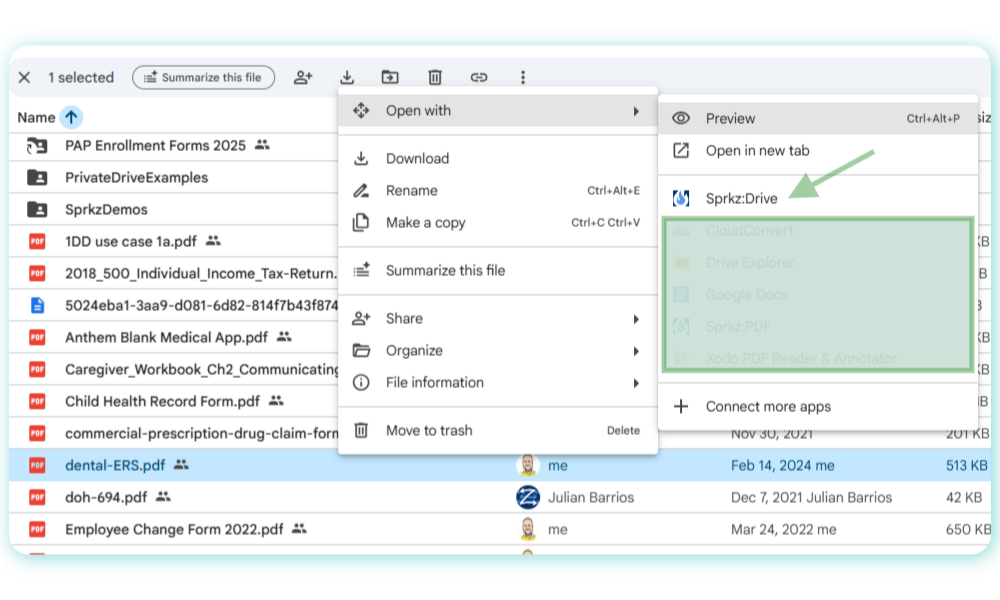This screenshot has width=1000, height=600.
Task: Click the move-to-folder toolbar icon
Action: pos(390,77)
